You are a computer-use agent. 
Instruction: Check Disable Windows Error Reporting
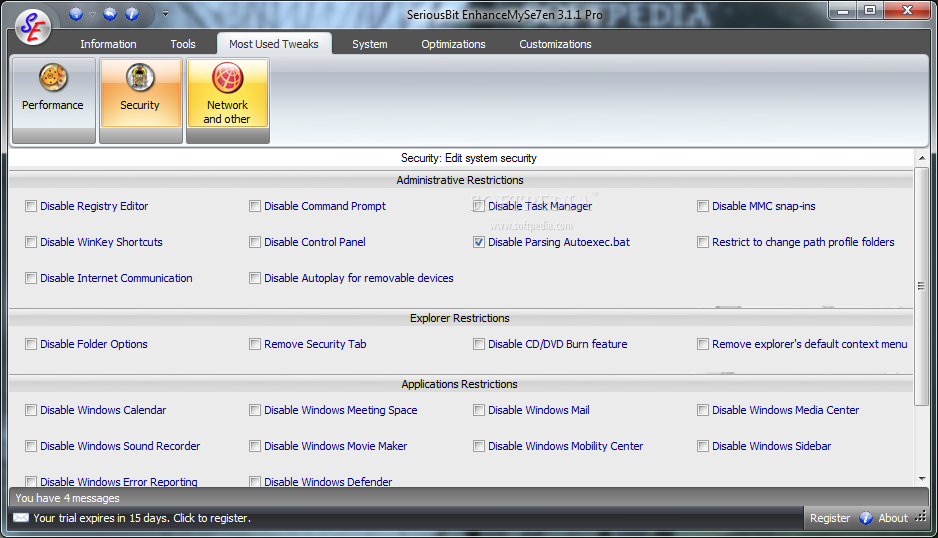coord(31,481)
